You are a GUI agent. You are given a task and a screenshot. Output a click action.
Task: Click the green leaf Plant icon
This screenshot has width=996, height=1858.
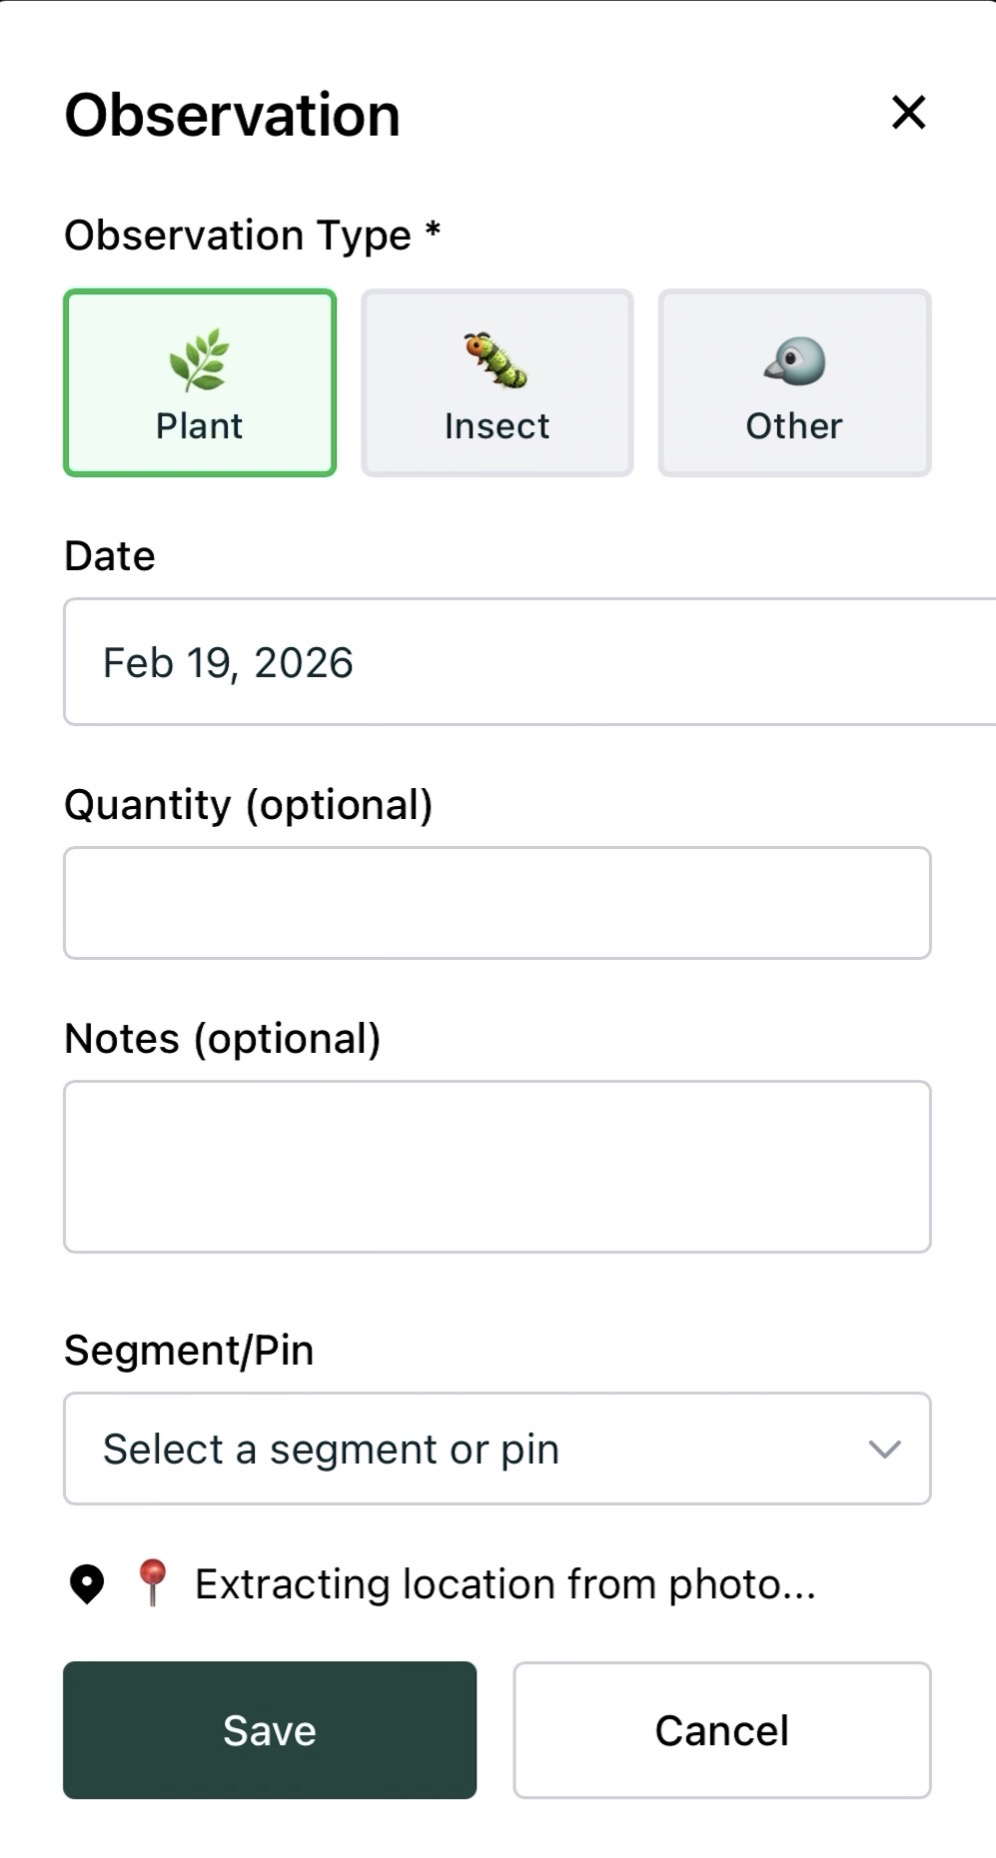pos(200,360)
